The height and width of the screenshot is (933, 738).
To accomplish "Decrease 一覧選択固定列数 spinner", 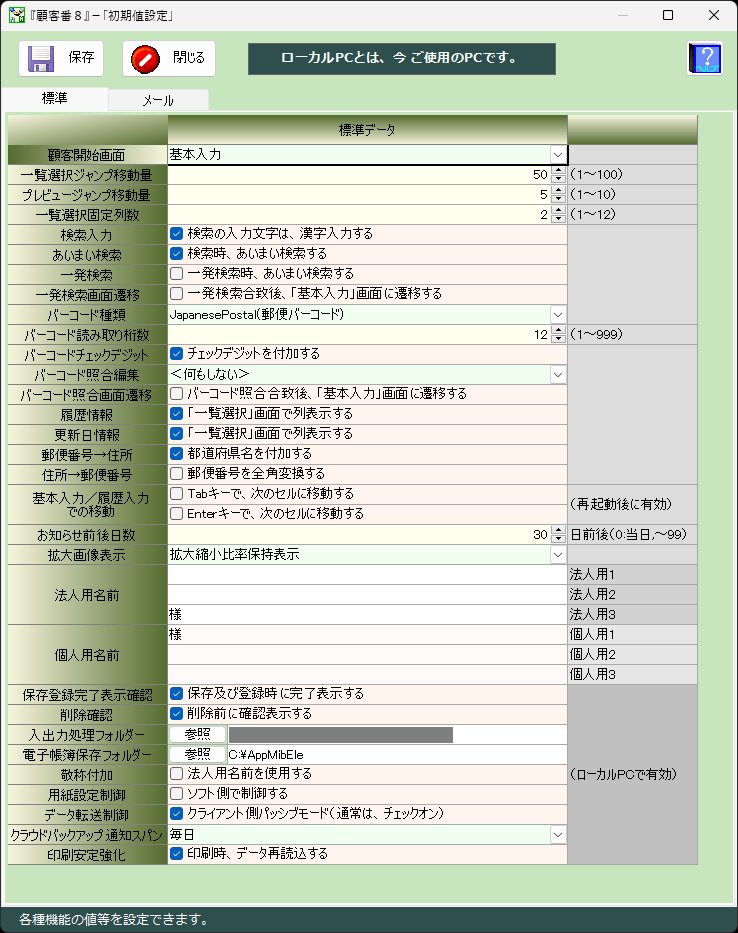I will 558,219.
